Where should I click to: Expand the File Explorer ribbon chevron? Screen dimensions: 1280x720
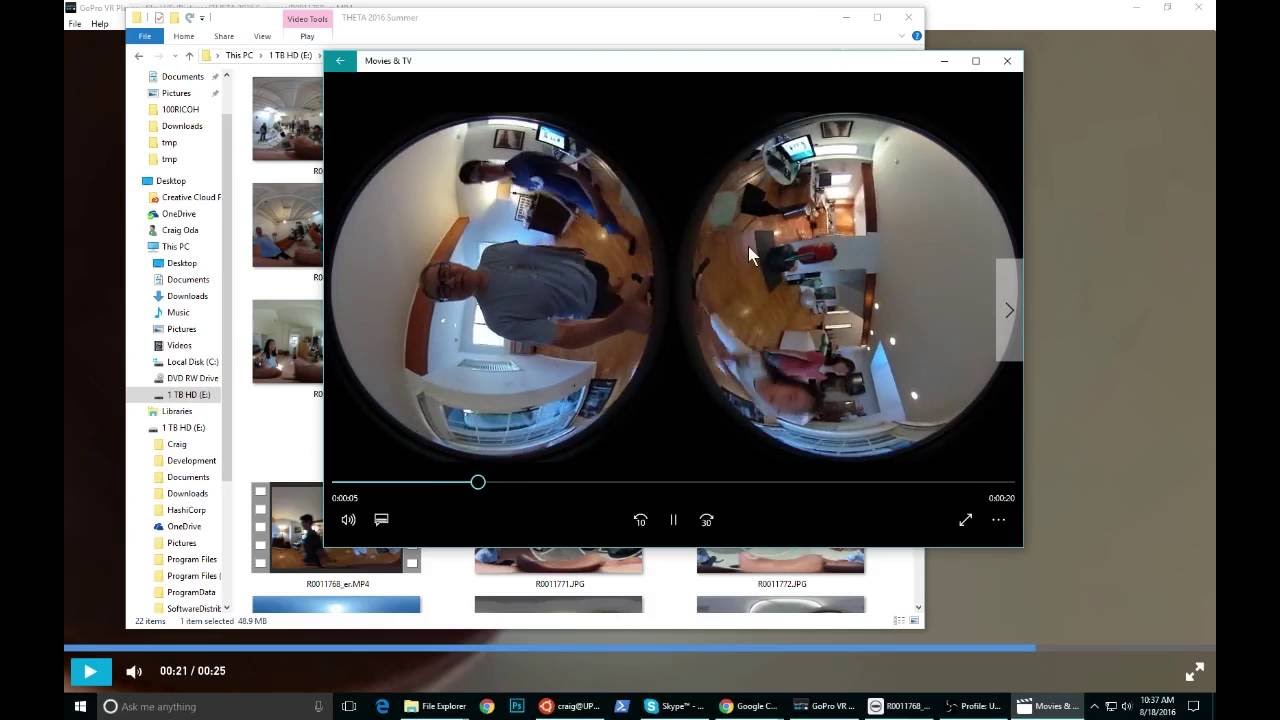coord(901,36)
